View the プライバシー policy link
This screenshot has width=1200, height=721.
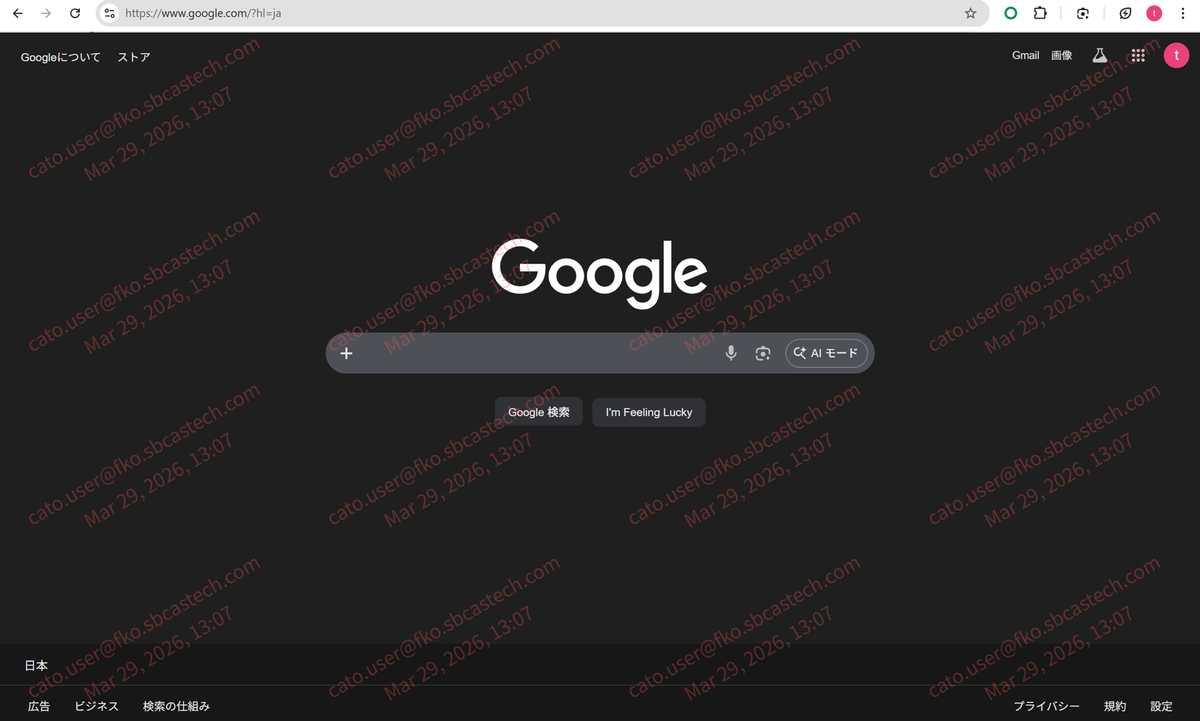click(x=1046, y=705)
